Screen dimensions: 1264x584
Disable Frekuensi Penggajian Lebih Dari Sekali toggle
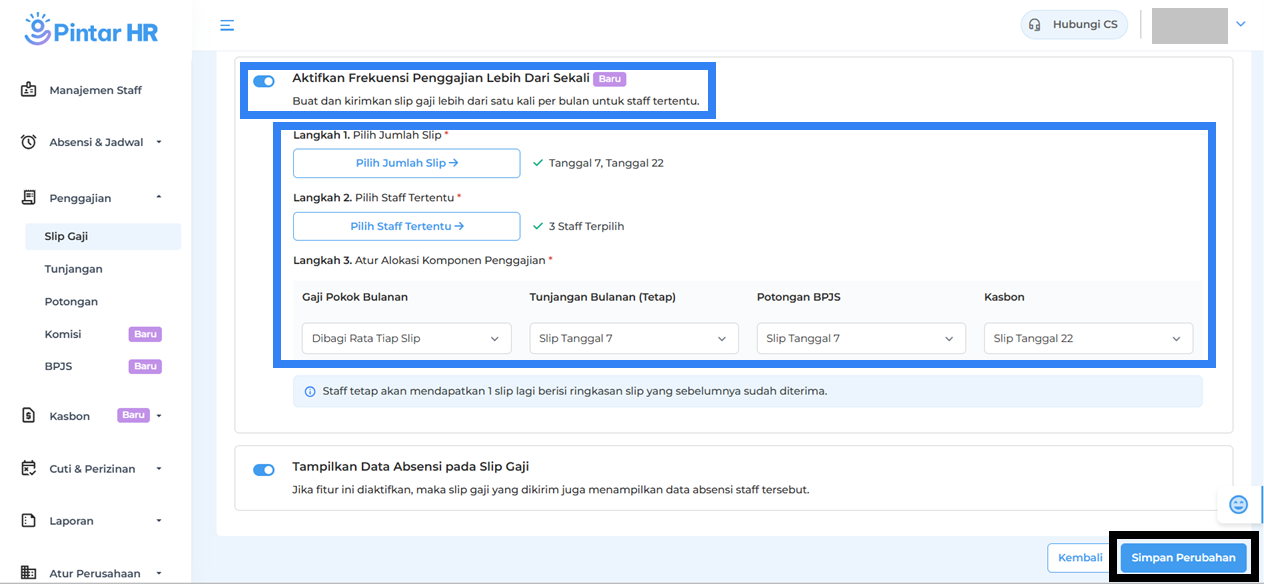click(x=264, y=82)
